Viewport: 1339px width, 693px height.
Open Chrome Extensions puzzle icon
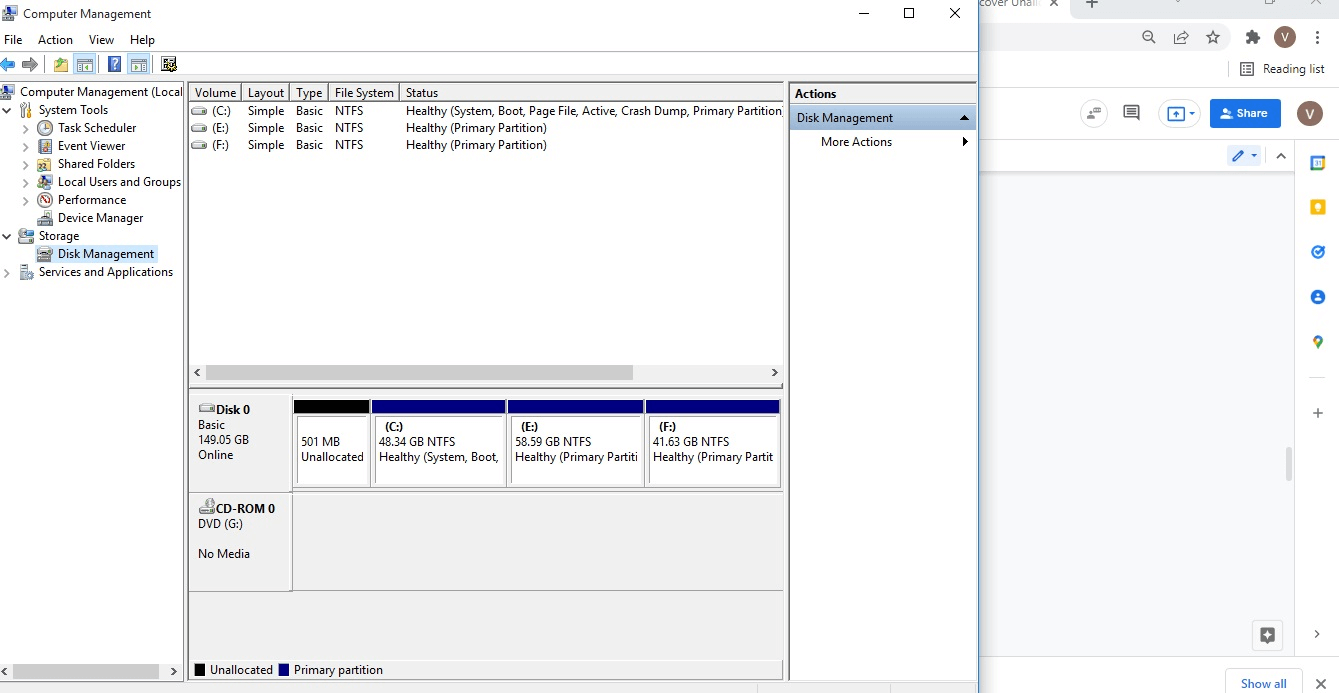pos(1253,37)
